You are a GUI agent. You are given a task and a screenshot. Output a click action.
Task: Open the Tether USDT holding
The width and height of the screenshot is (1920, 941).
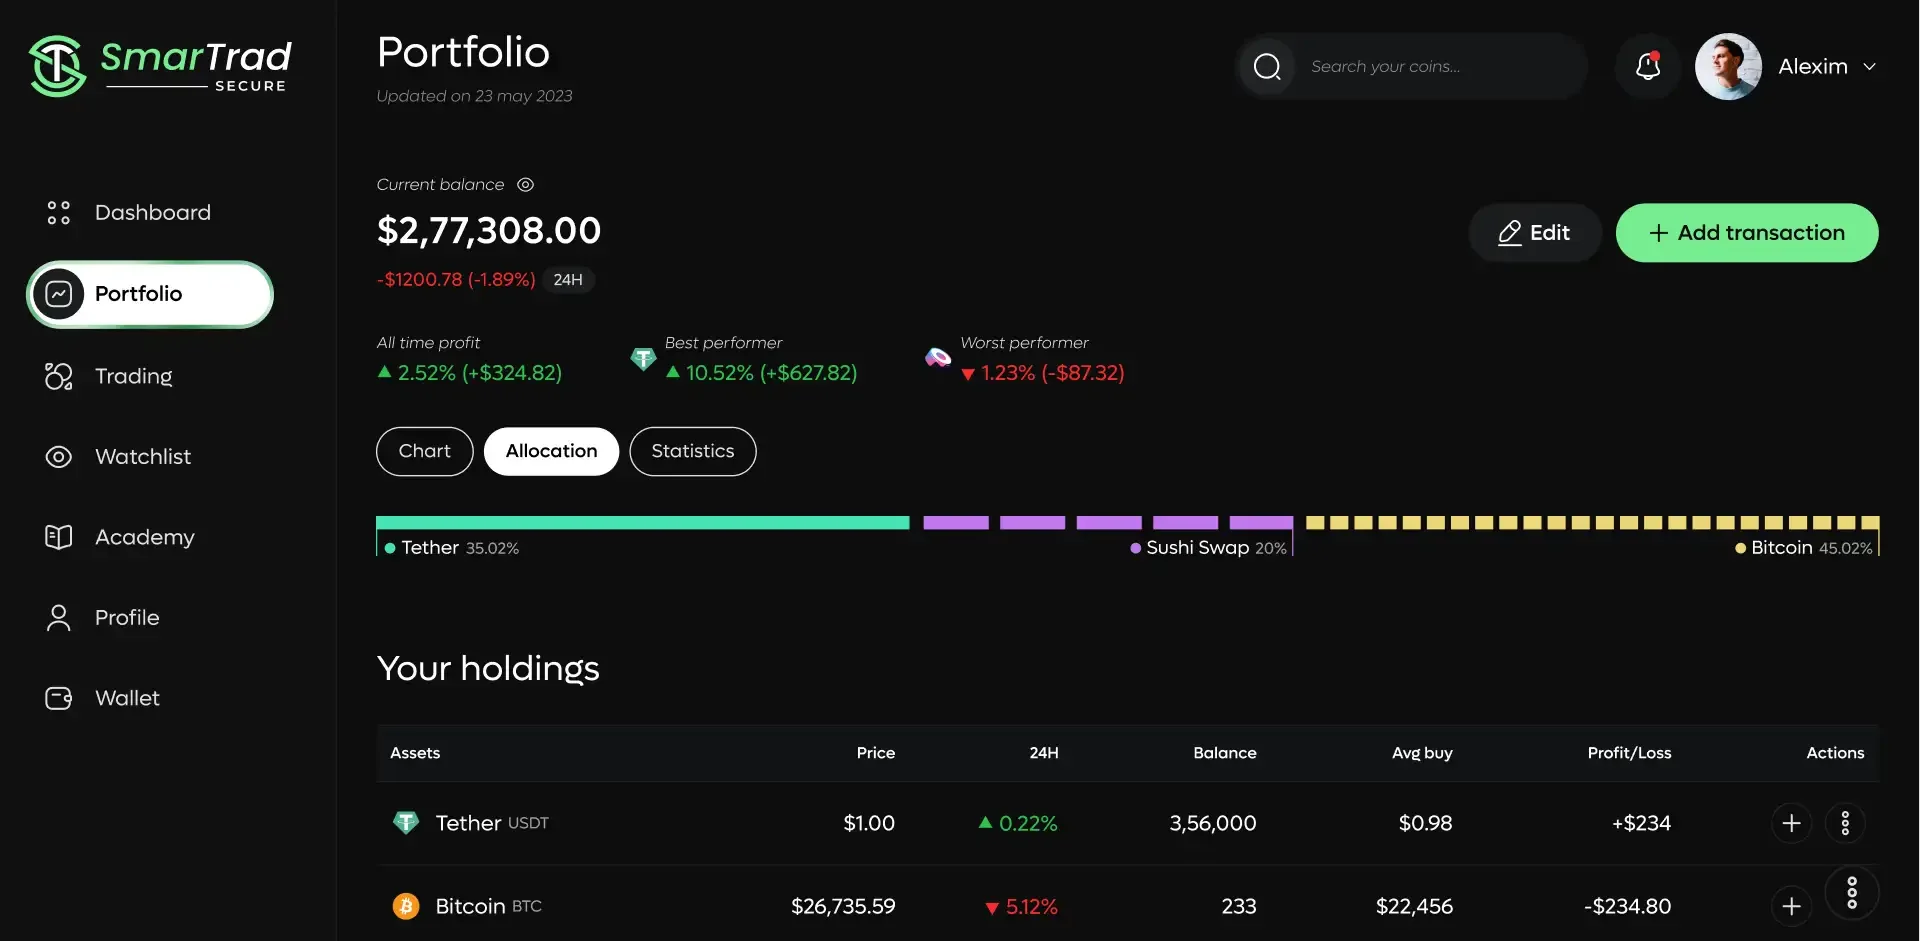coord(1128,823)
